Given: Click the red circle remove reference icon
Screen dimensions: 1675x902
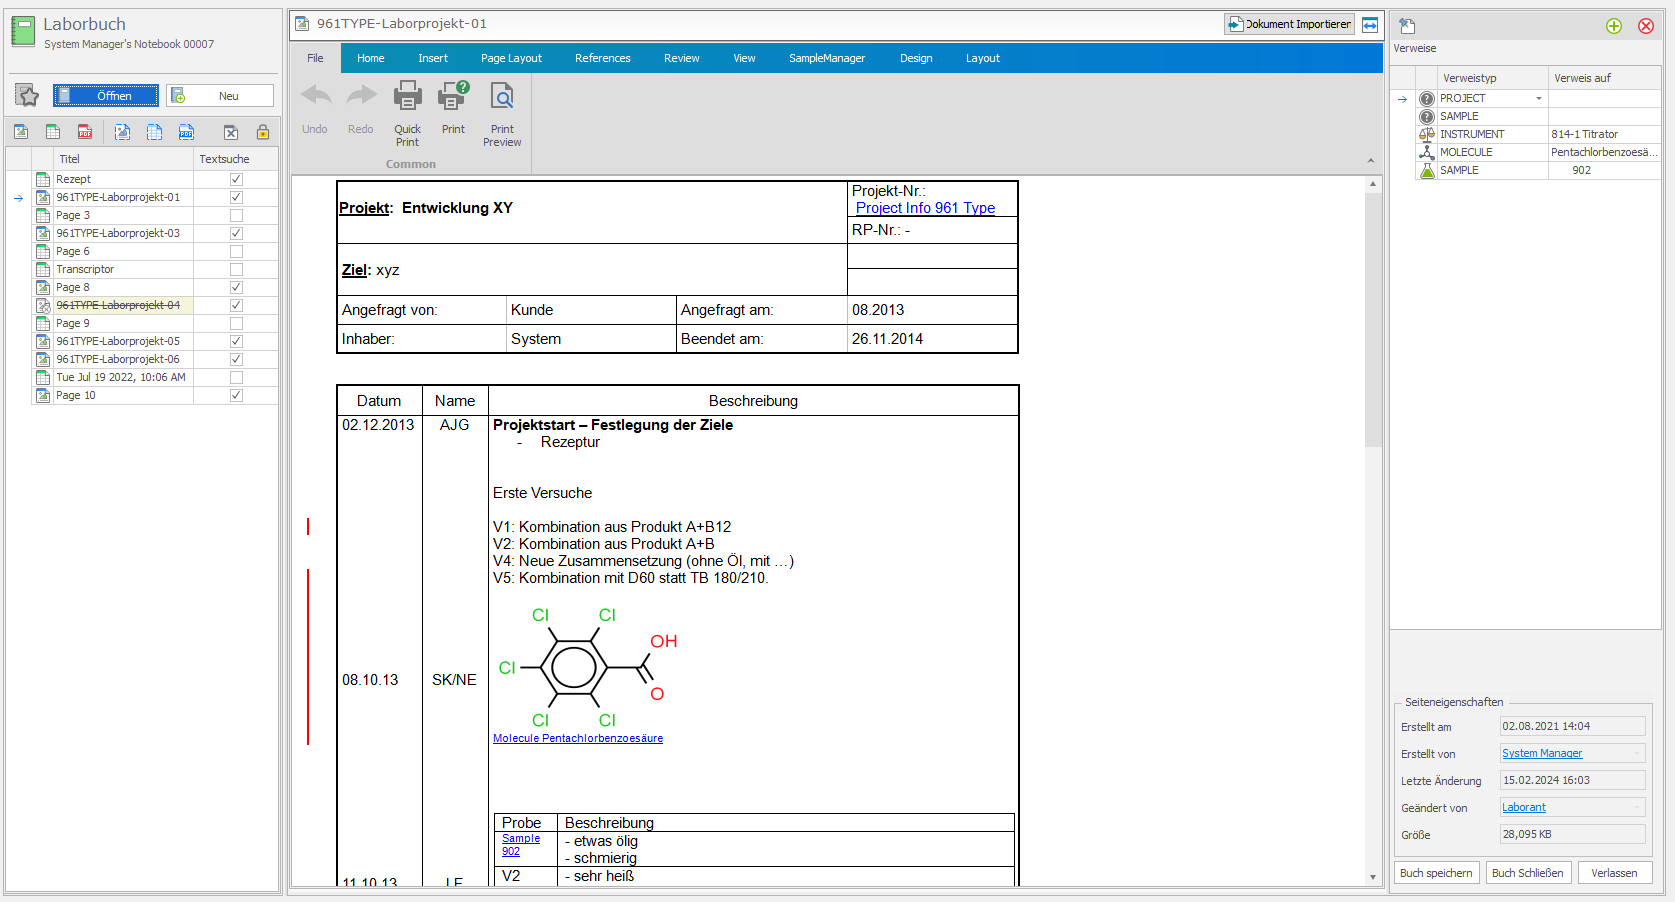Looking at the screenshot, I should 1645,26.
